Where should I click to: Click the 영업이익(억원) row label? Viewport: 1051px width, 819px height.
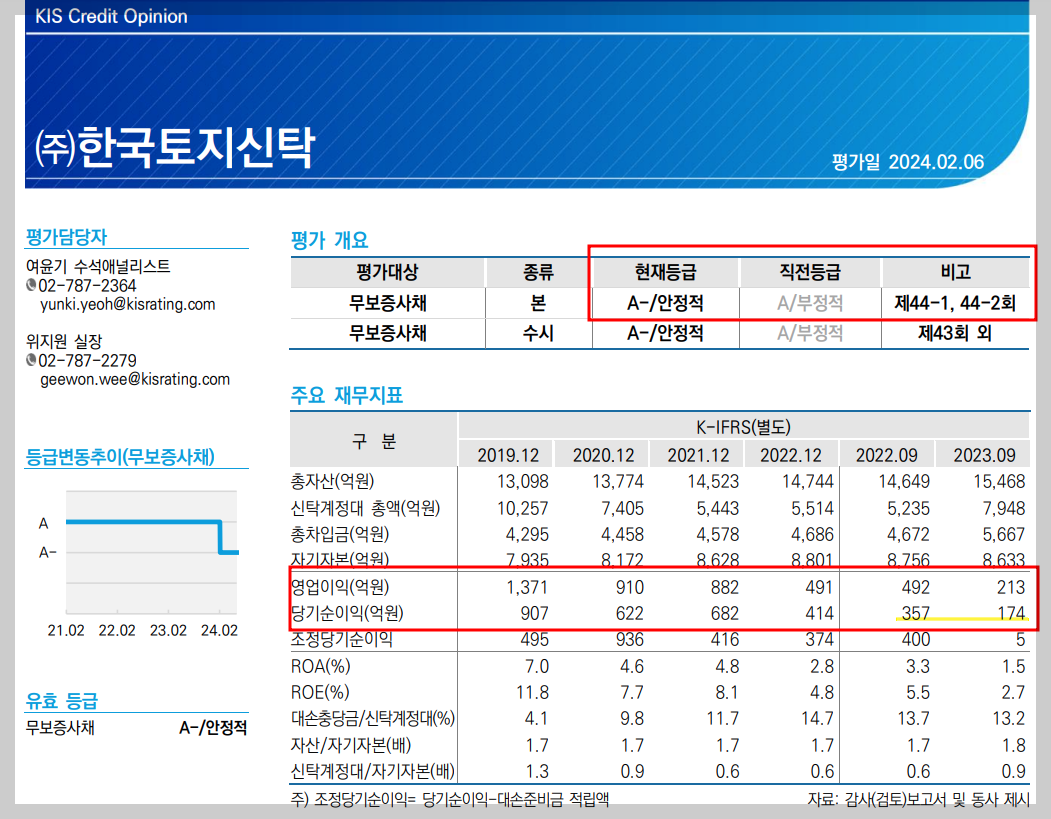coord(340,587)
